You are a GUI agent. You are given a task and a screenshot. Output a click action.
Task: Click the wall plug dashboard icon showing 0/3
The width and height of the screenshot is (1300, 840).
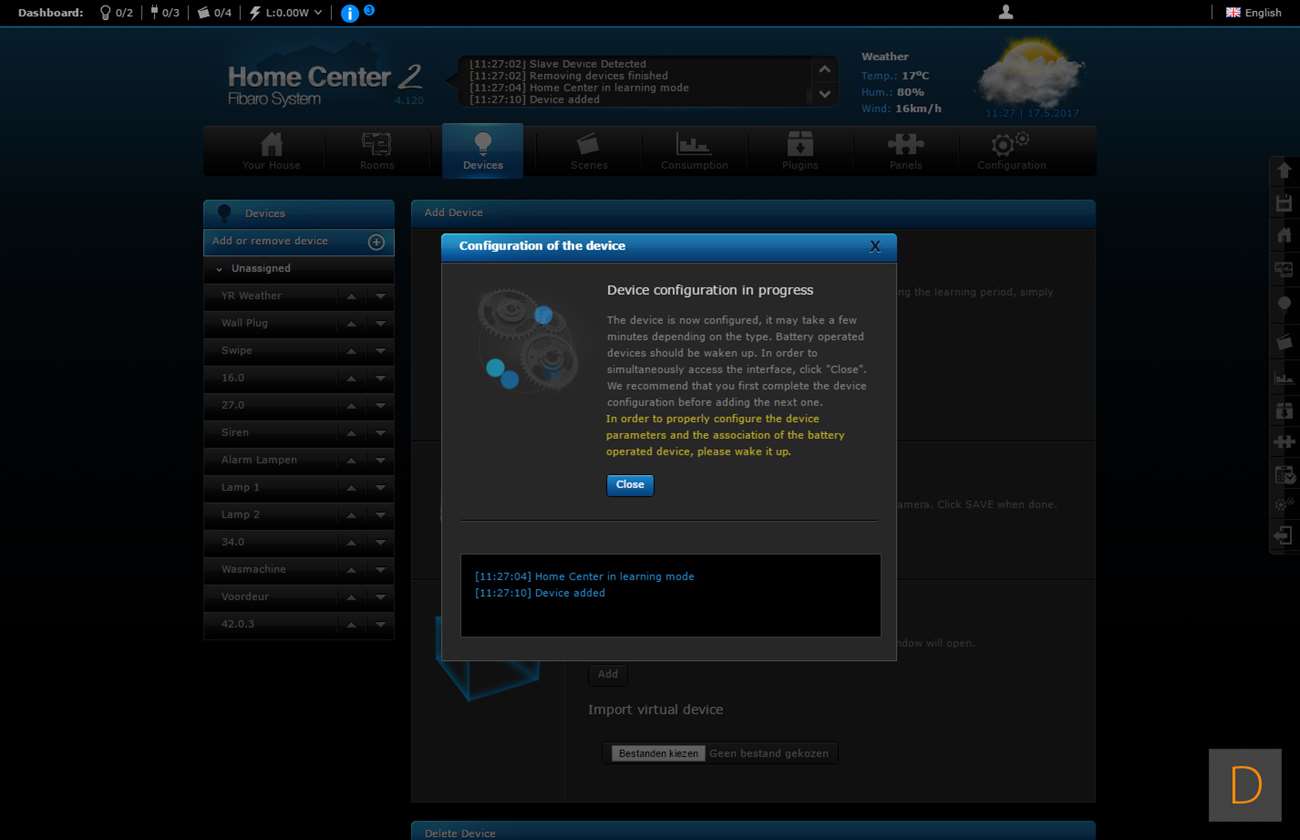[x=155, y=13]
